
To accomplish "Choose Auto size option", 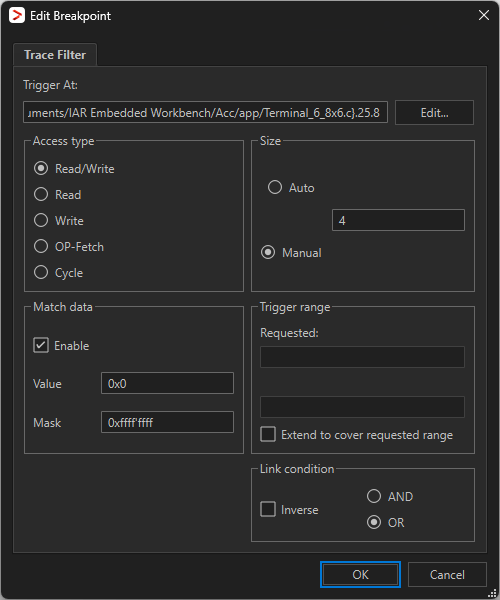I will point(291,188).
